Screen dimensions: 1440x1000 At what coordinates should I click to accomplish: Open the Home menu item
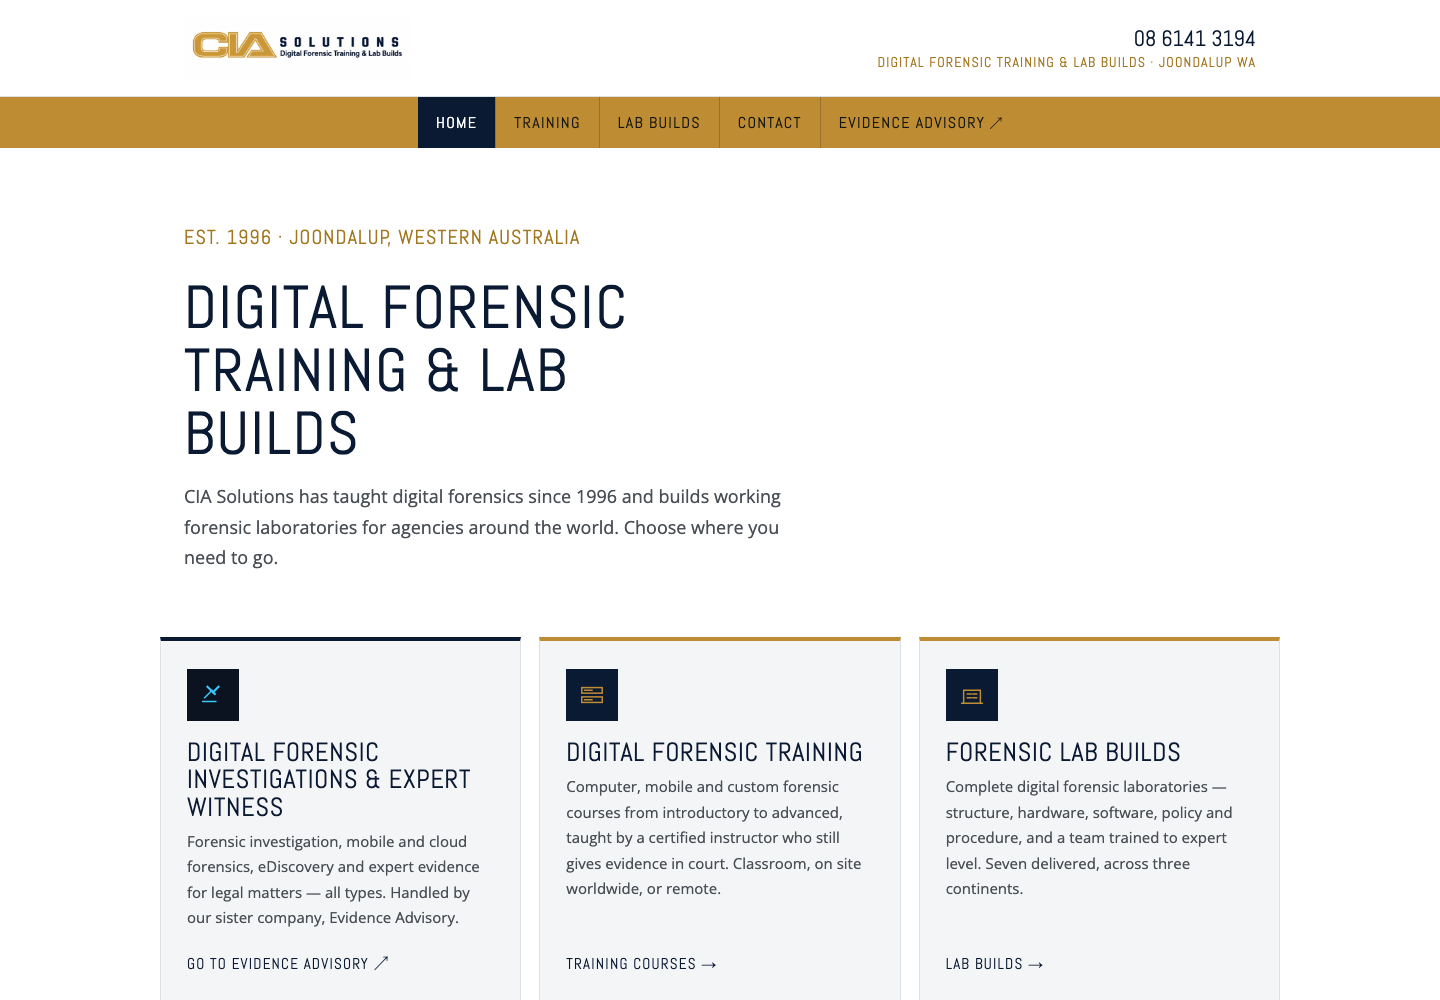coord(456,123)
